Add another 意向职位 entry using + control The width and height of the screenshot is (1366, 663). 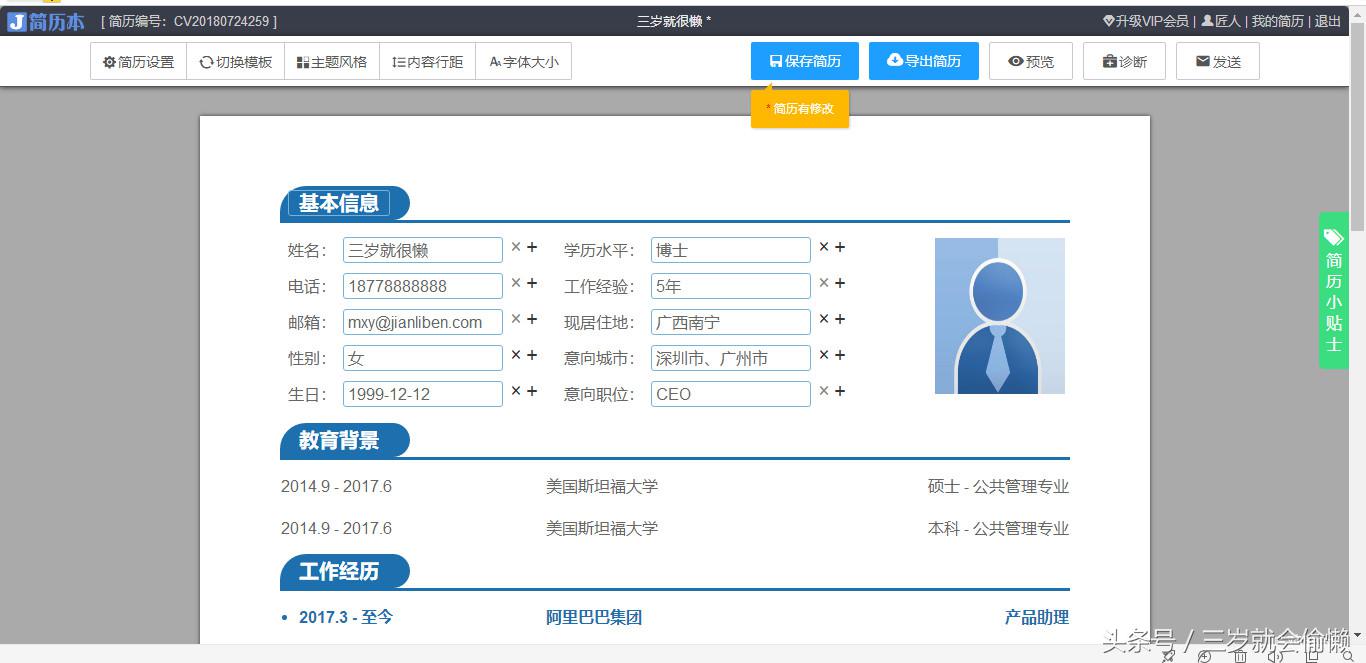coord(840,390)
